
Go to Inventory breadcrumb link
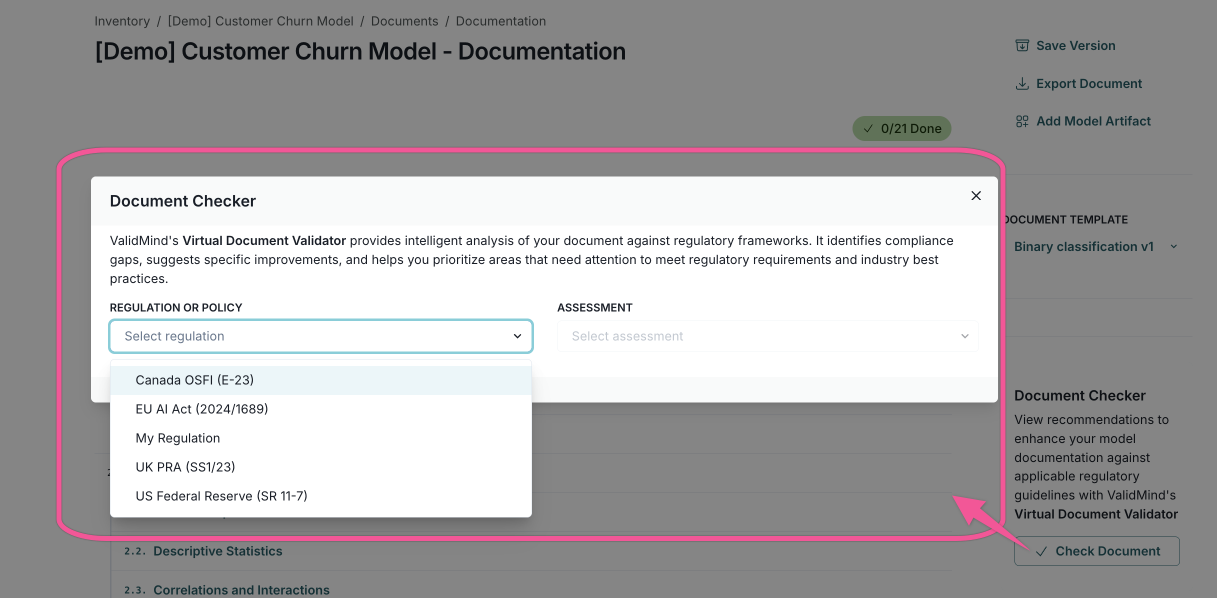click(x=122, y=21)
